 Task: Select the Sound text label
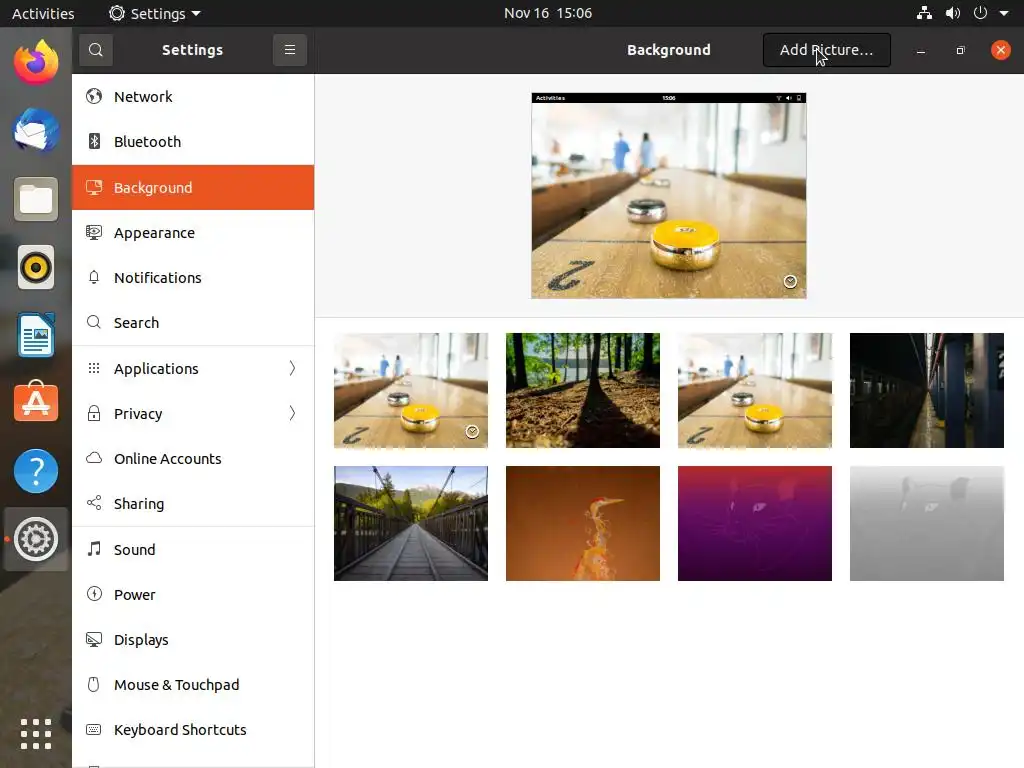tap(135, 549)
